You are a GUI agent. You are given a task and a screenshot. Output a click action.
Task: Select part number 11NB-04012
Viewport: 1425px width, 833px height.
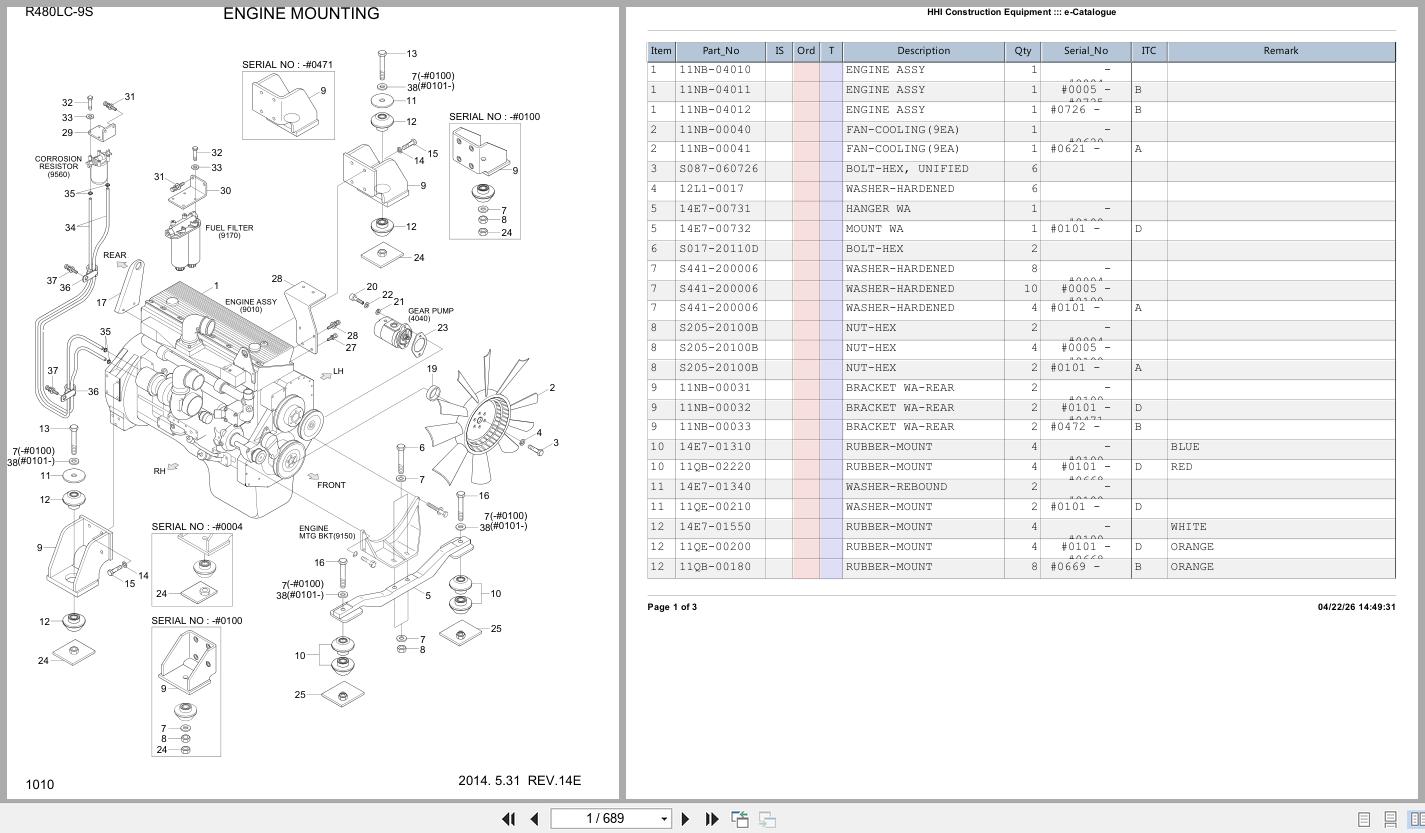(715, 110)
